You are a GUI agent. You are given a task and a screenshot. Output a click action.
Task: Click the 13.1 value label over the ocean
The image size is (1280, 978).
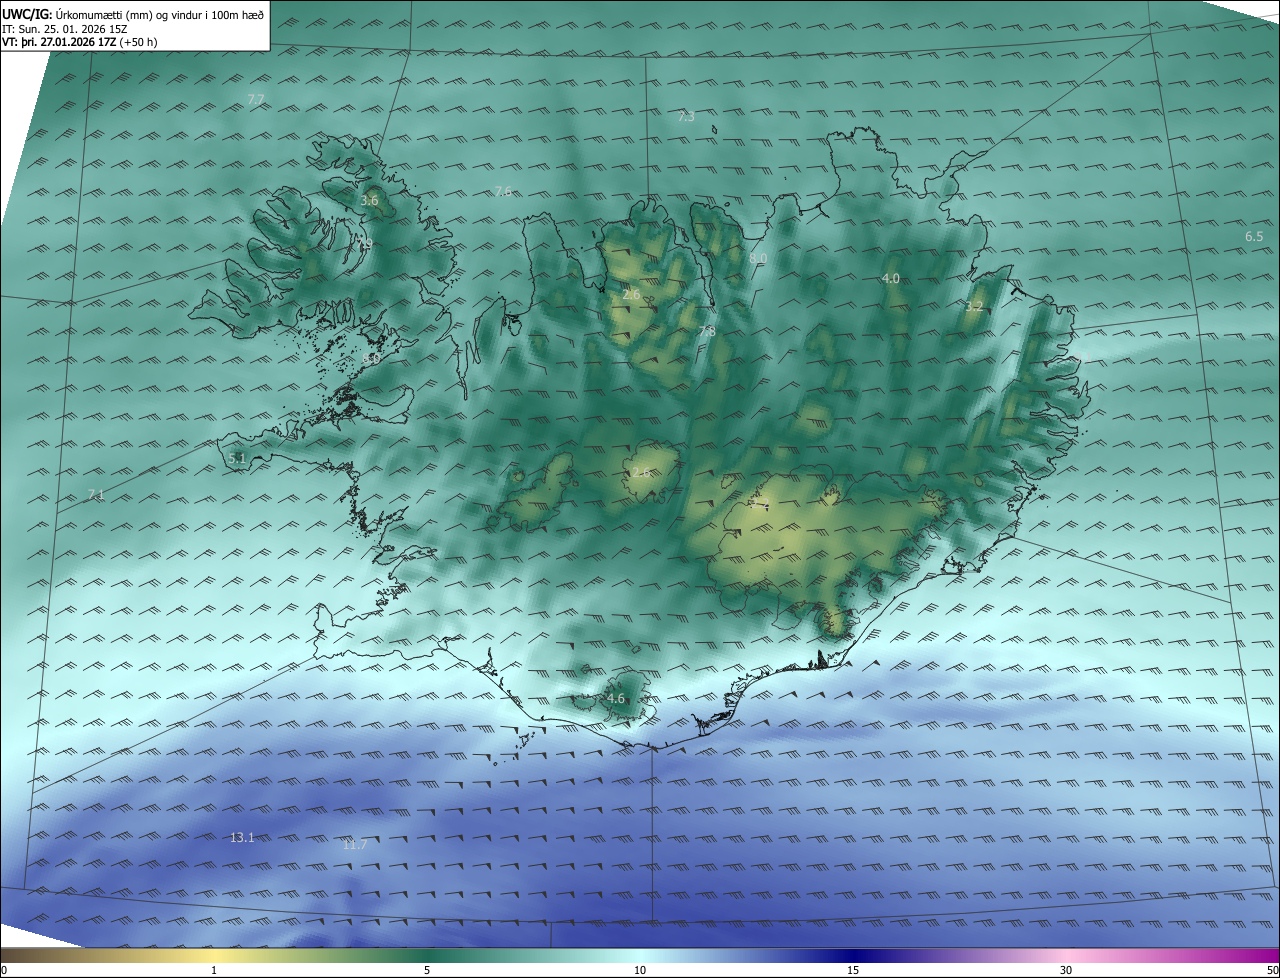point(242,837)
